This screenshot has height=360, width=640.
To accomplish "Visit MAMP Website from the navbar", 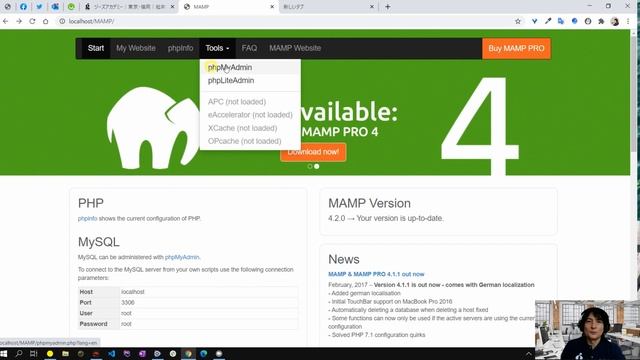I will [295, 48].
